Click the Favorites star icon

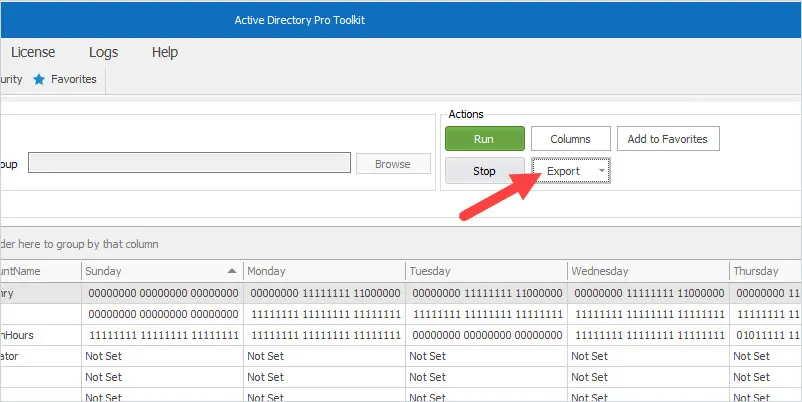(x=39, y=80)
